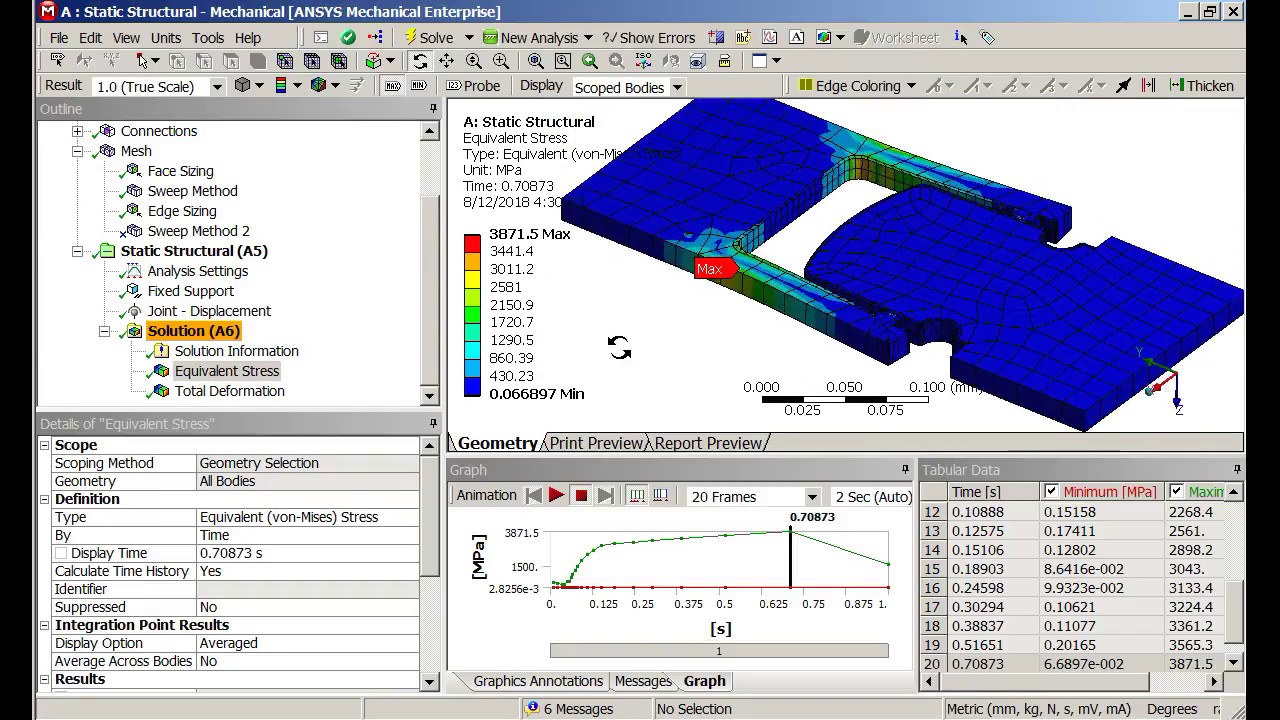The width and height of the screenshot is (1280, 720).
Task: Select Solution Information in outline
Action: point(237,351)
